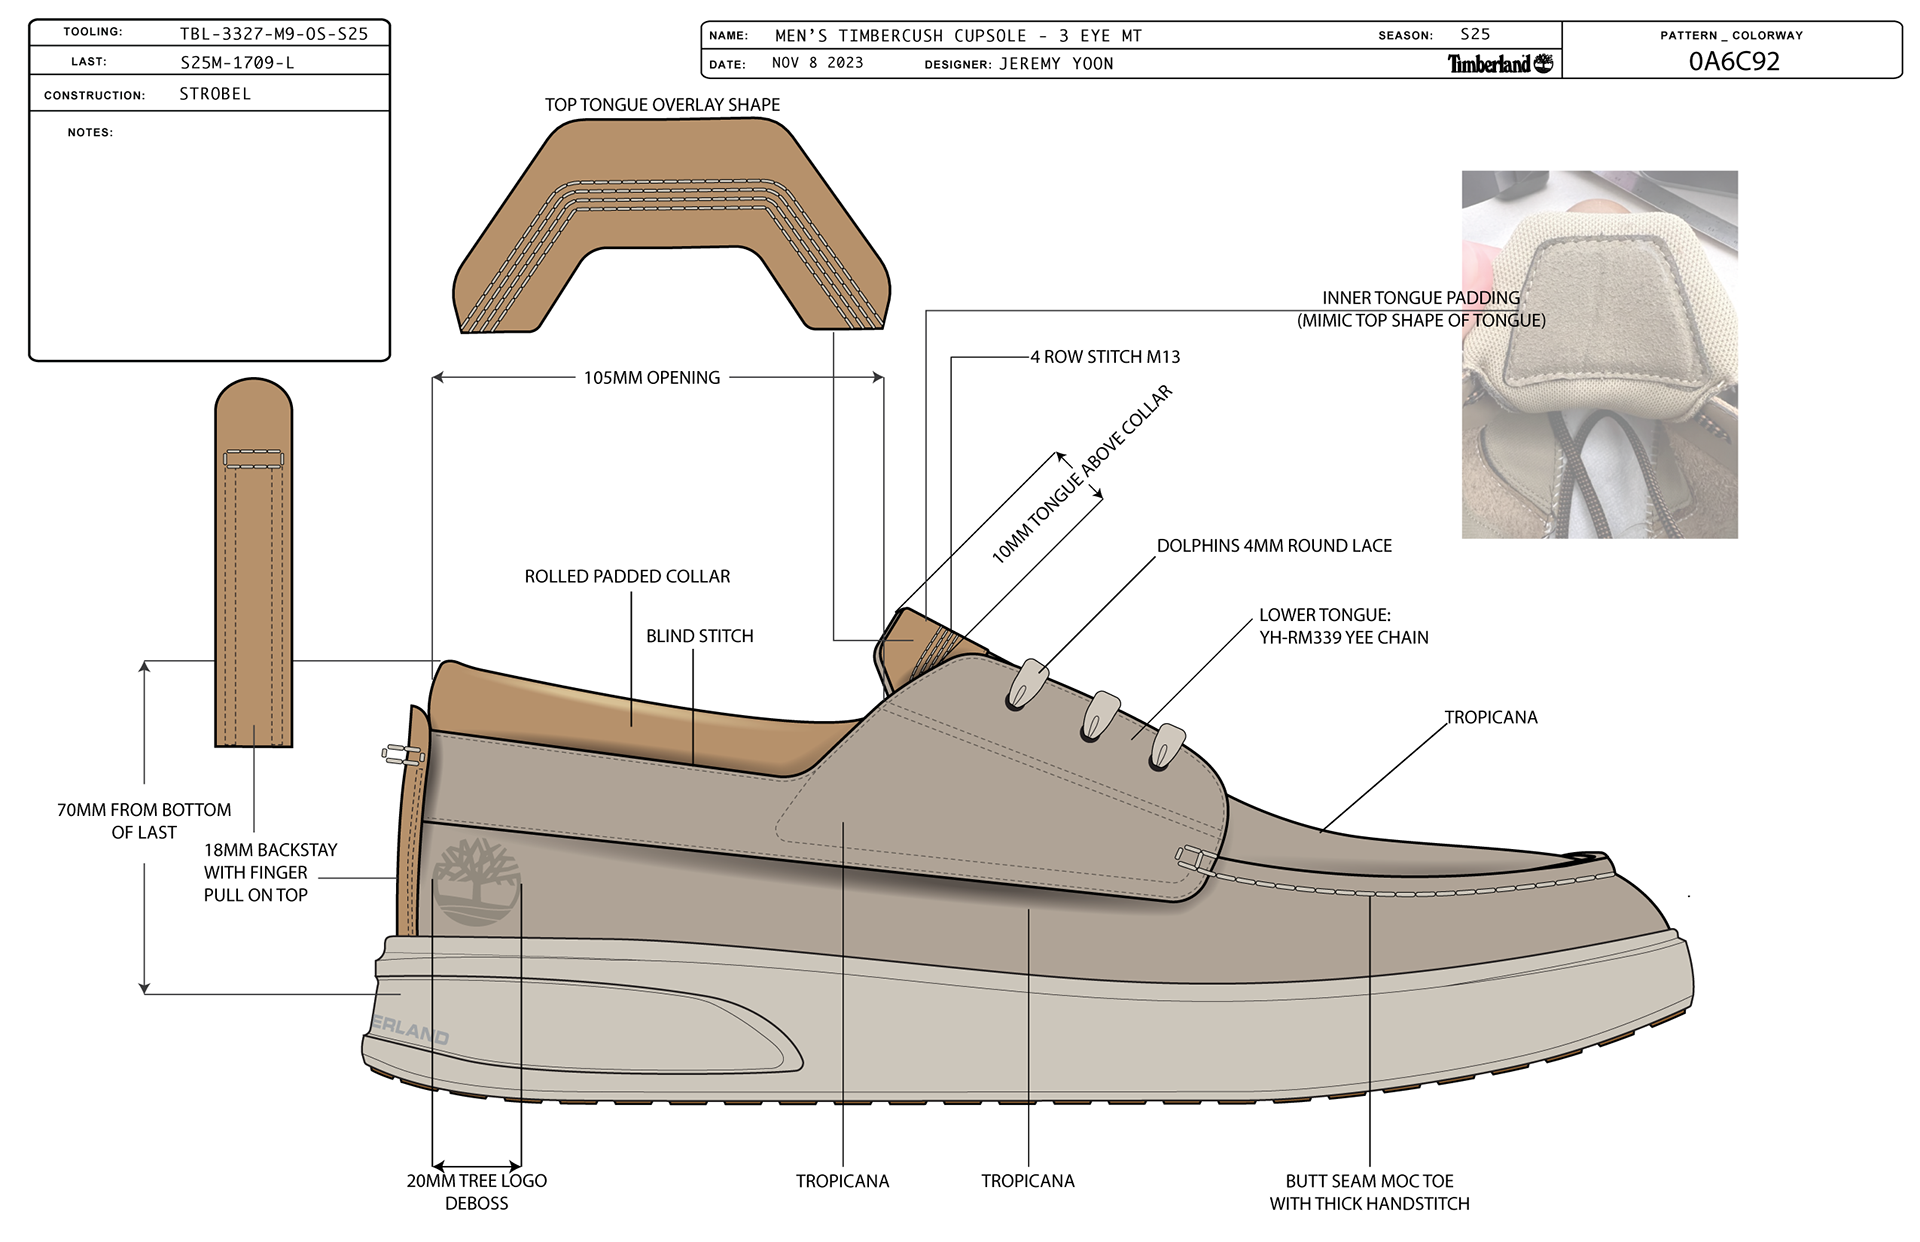
Task: Click the 105MM OPENING dimension label
Action: (652, 378)
